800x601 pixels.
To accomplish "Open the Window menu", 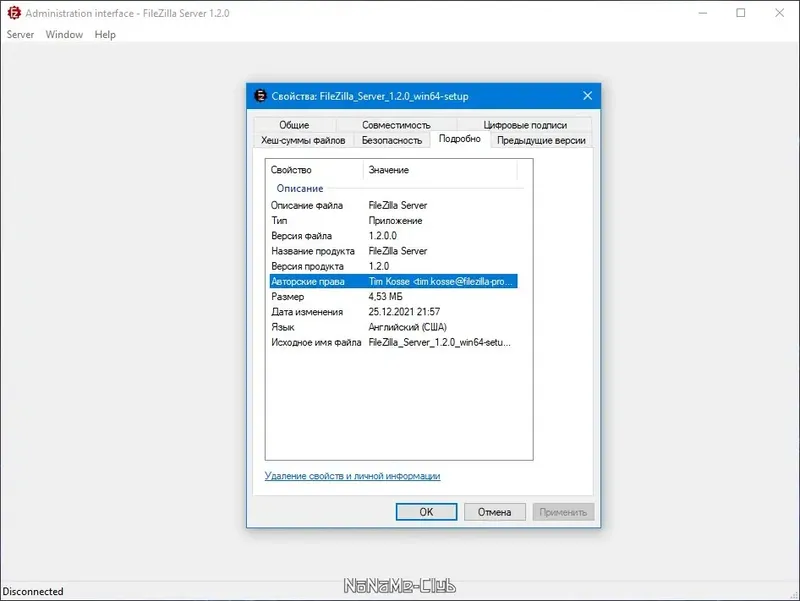I will [64, 34].
